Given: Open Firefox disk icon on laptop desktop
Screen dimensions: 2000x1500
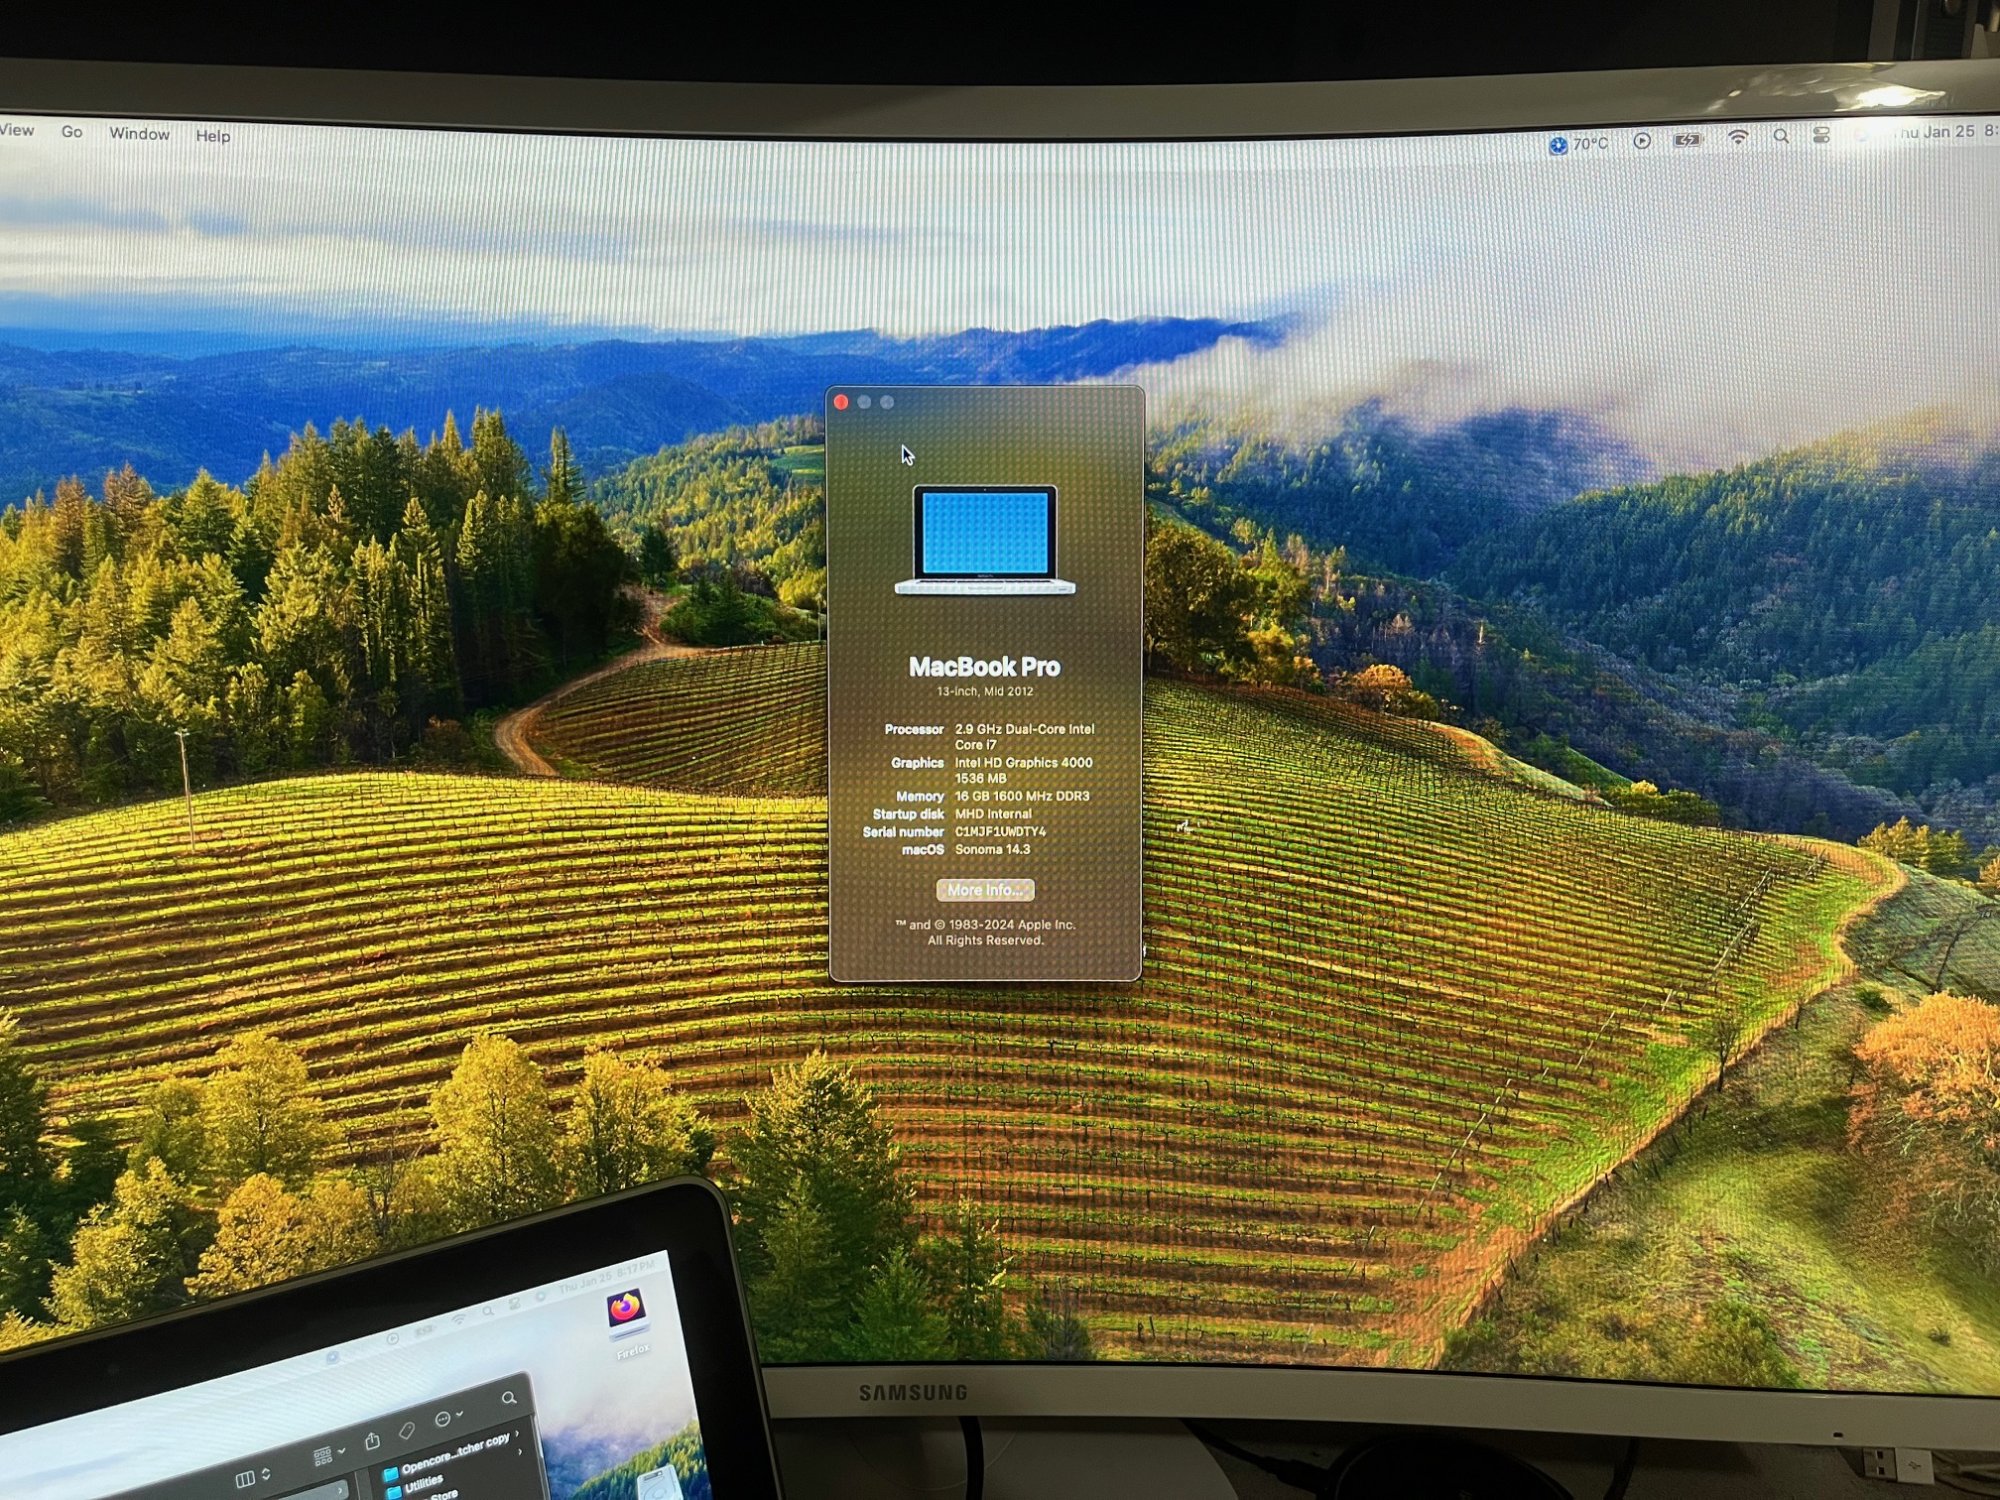Looking at the screenshot, I should [626, 1312].
